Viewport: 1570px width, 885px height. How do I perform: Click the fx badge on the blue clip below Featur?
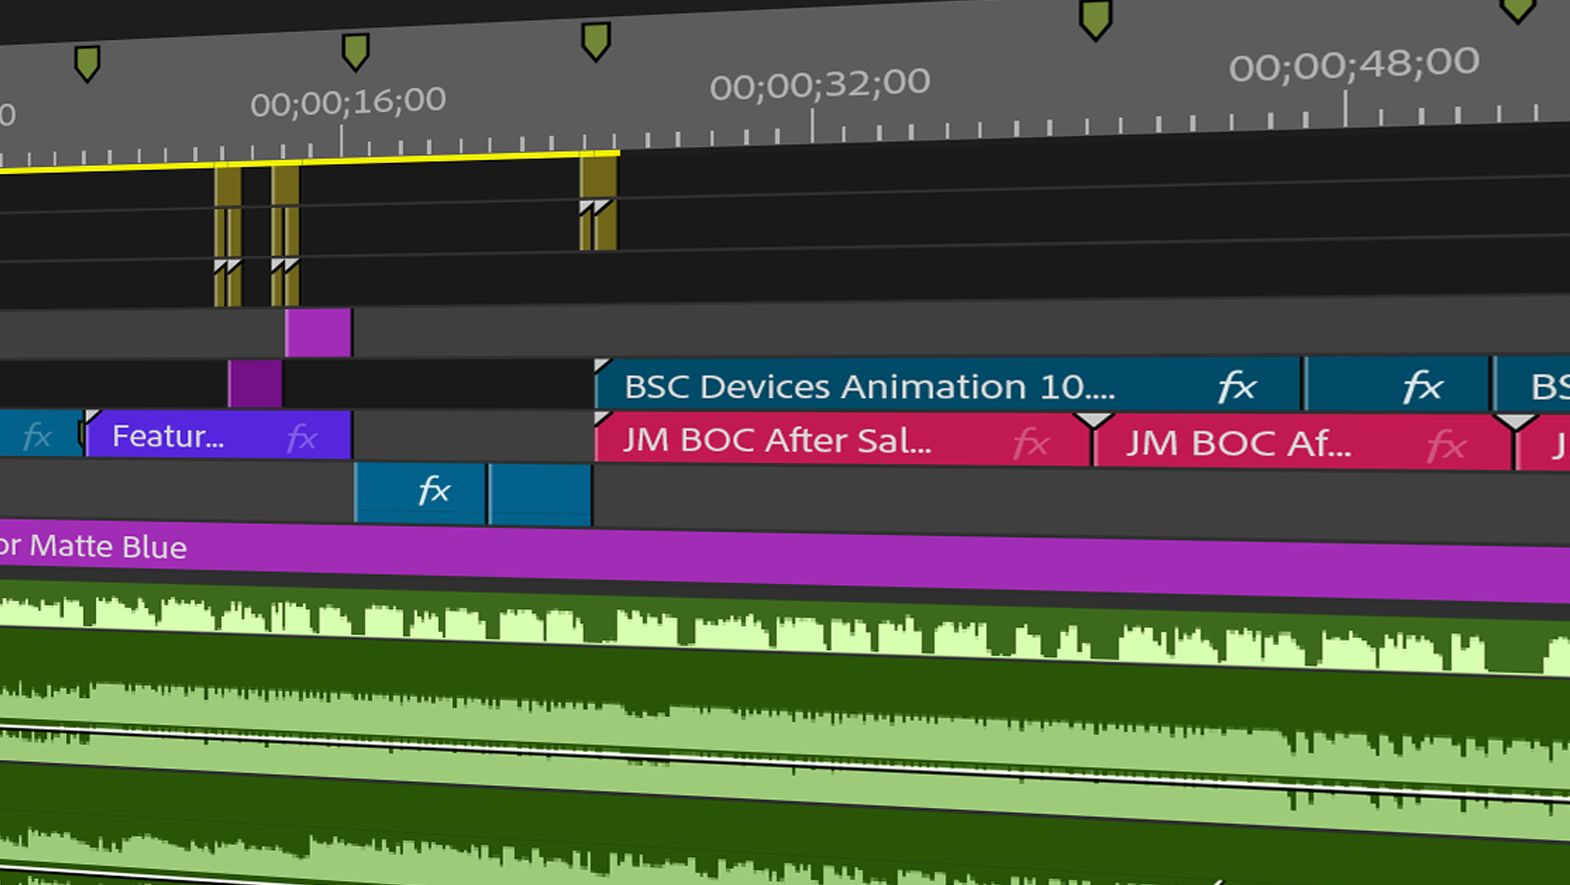click(433, 490)
